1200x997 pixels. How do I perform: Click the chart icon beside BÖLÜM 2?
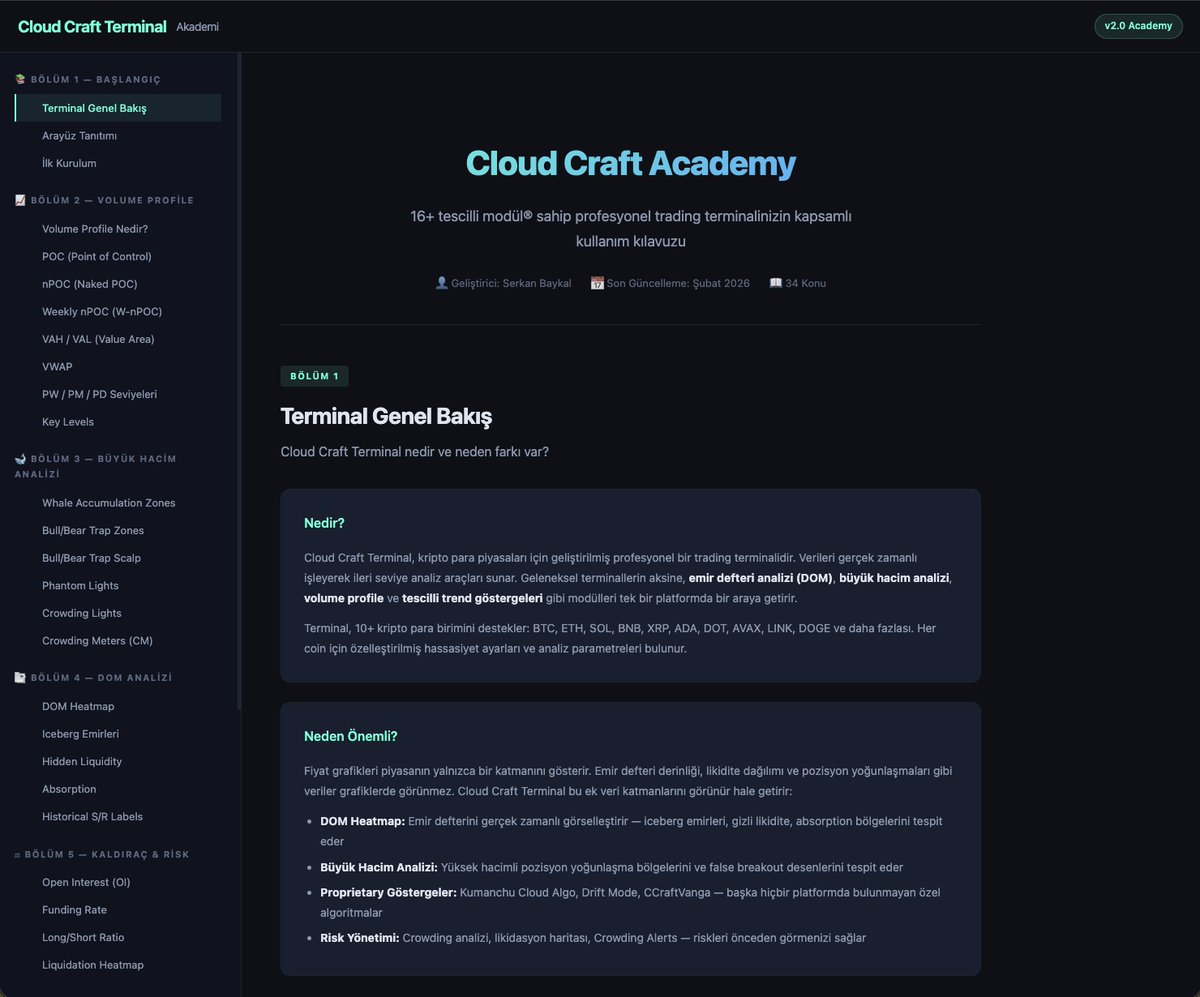pyautogui.click(x=21, y=200)
